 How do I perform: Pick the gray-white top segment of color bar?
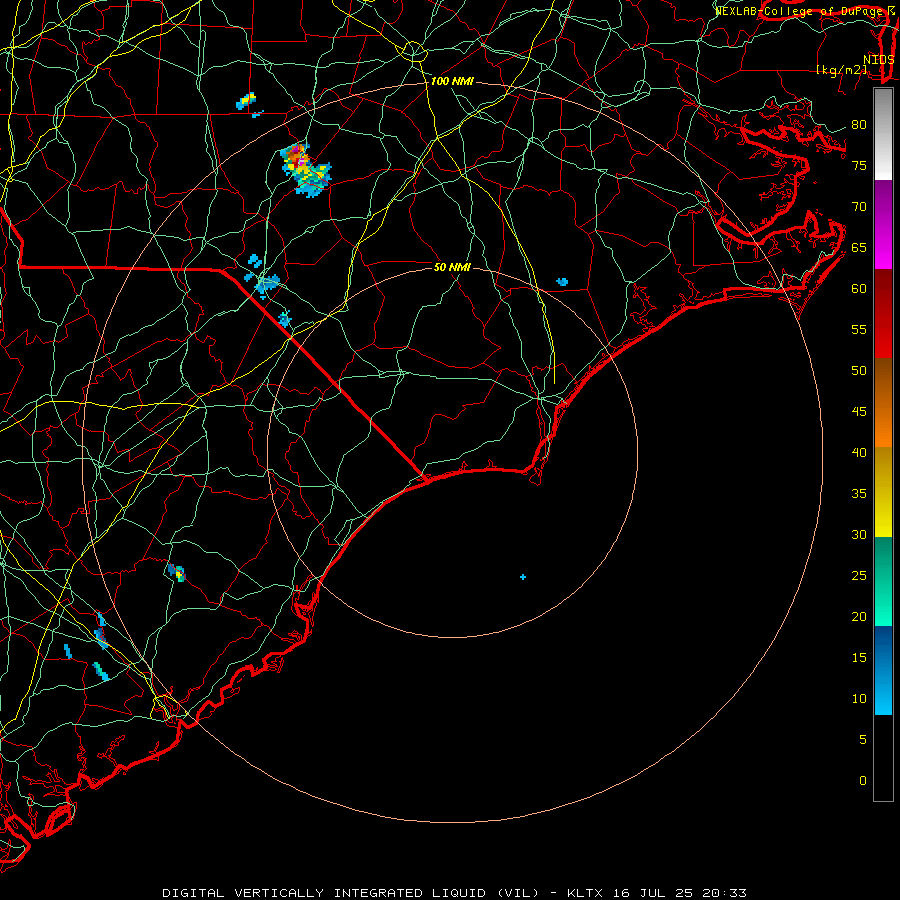pyautogui.click(x=883, y=134)
